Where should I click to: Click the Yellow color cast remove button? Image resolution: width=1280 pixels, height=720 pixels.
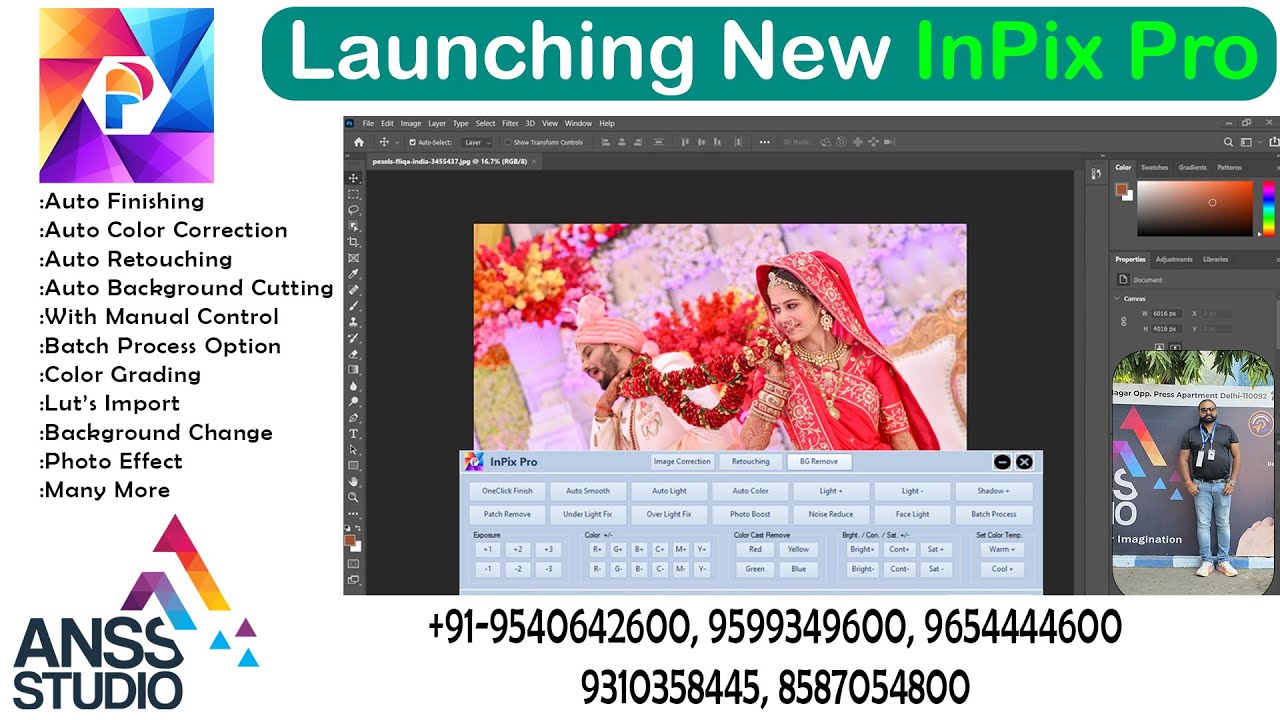point(798,549)
